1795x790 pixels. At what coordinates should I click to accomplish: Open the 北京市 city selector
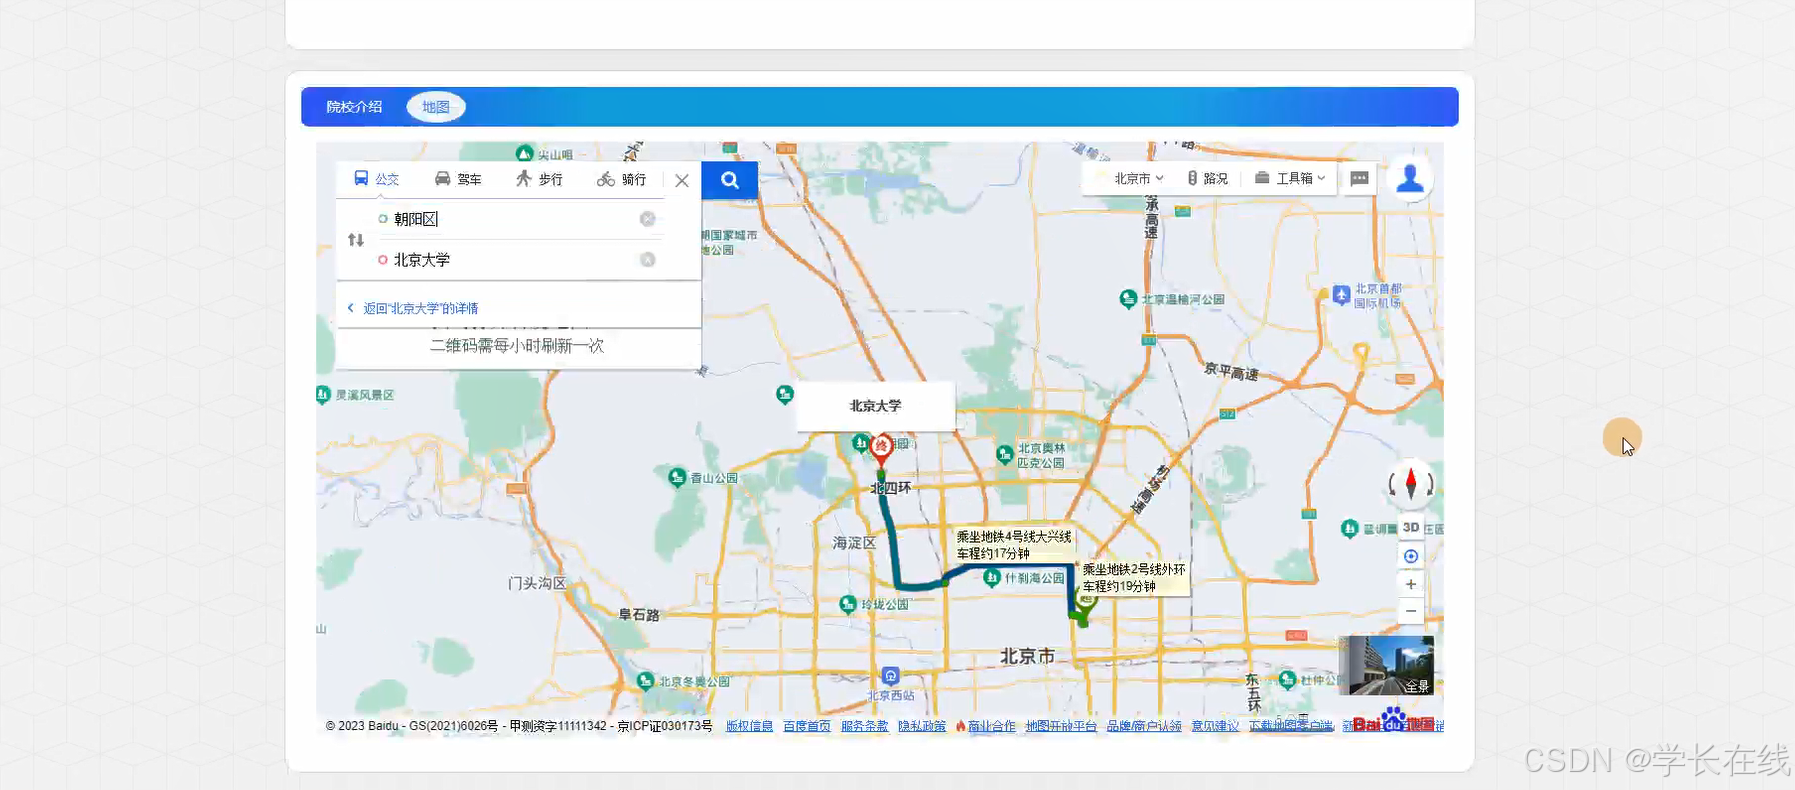tap(1139, 179)
